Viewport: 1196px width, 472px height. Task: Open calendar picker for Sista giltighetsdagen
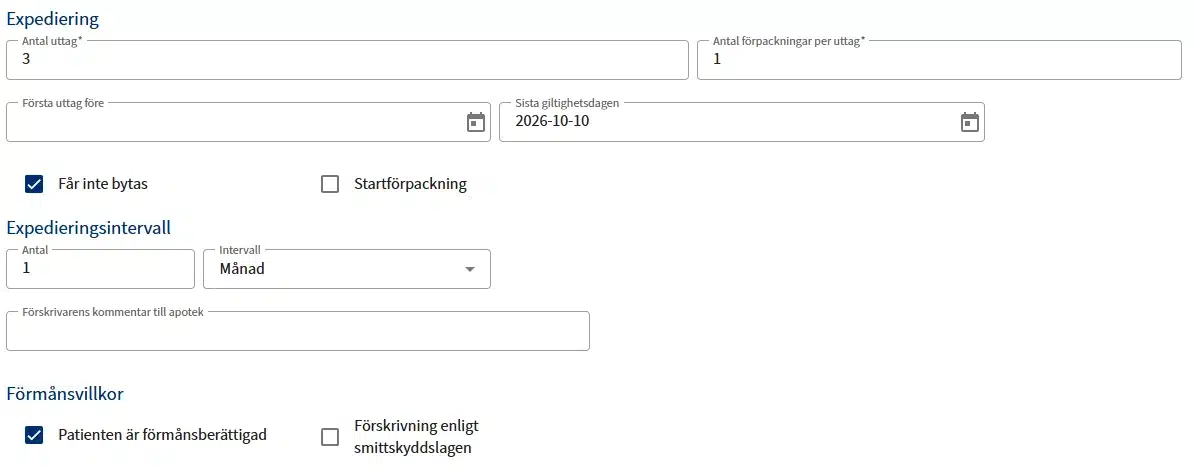tap(969, 122)
